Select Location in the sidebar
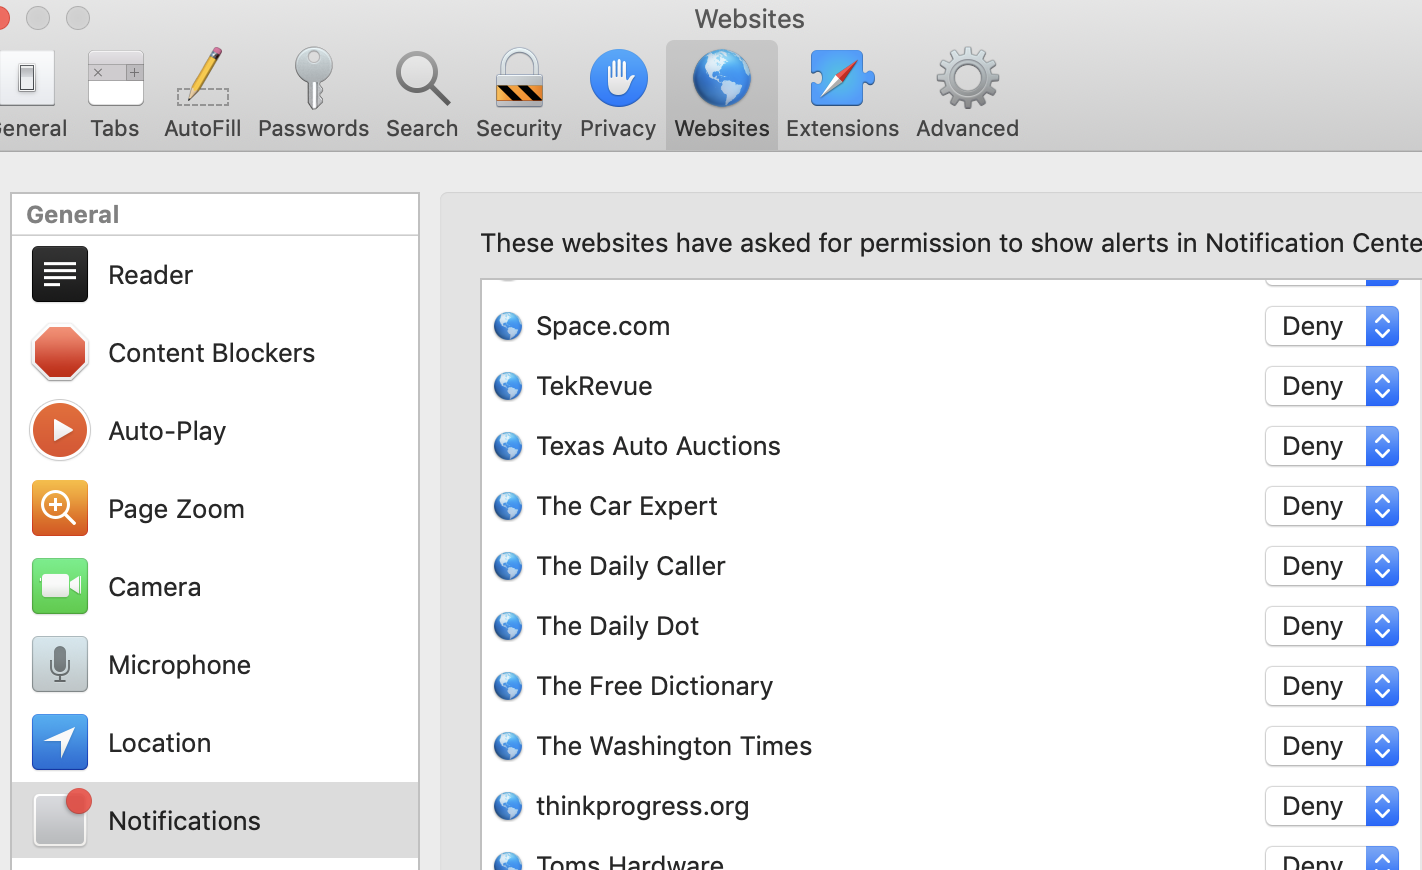This screenshot has width=1422, height=870. pyautogui.click(x=215, y=742)
